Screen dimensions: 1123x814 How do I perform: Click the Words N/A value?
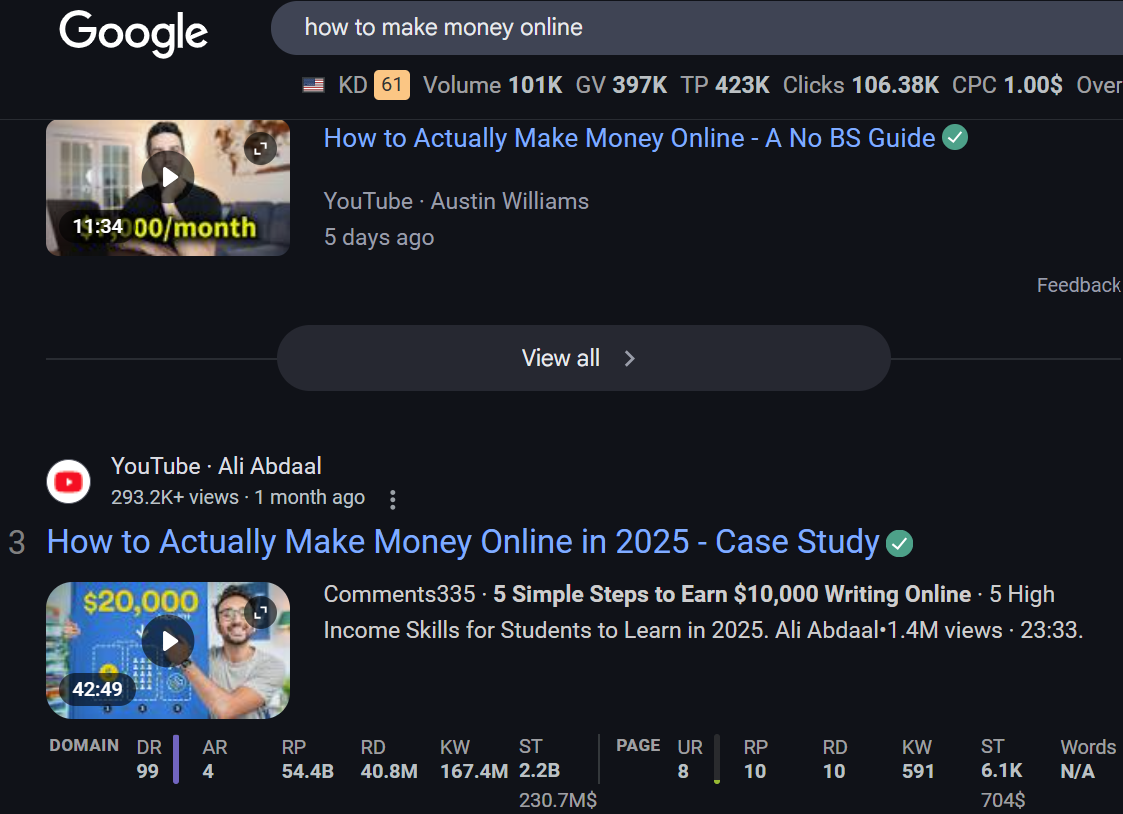[1077, 771]
